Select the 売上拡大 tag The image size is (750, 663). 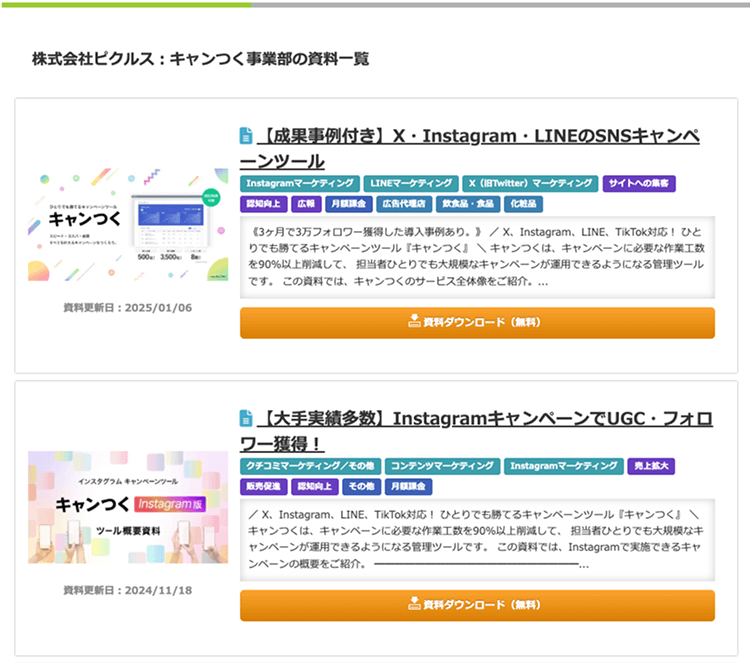651,466
